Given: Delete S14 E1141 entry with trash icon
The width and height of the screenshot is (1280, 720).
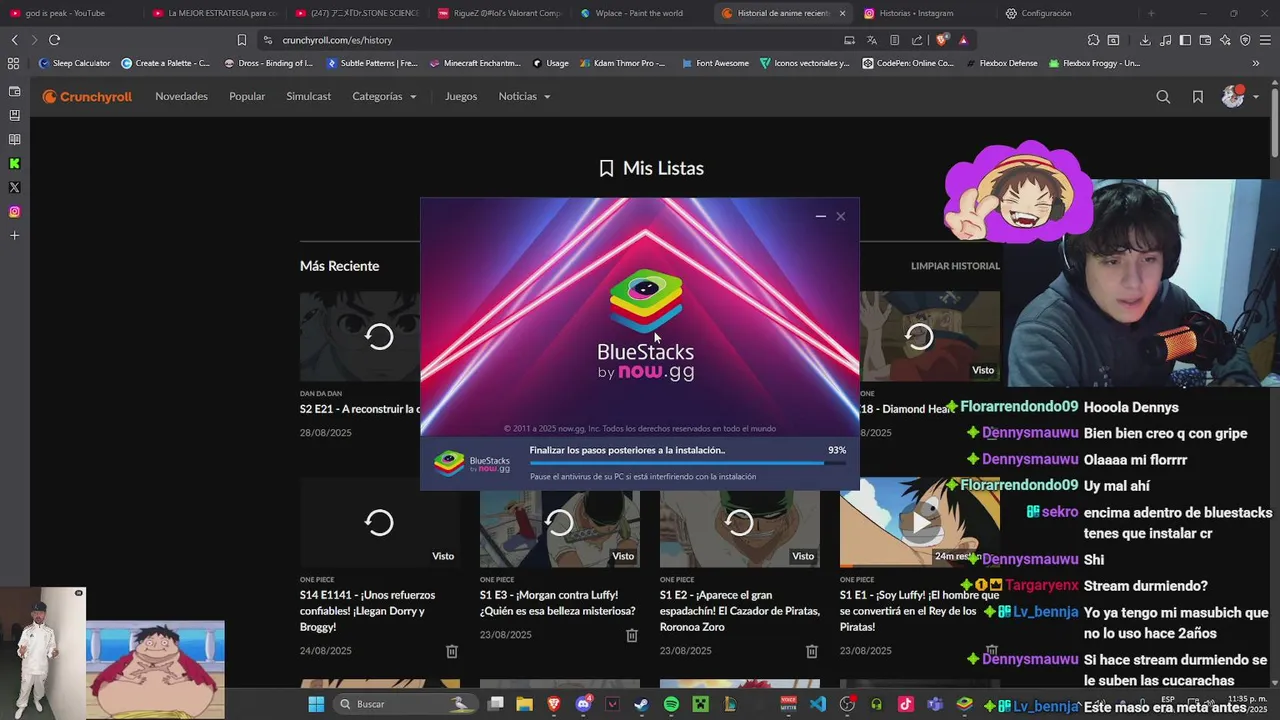Looking at the screenshot, I should [x=452, y=651].
